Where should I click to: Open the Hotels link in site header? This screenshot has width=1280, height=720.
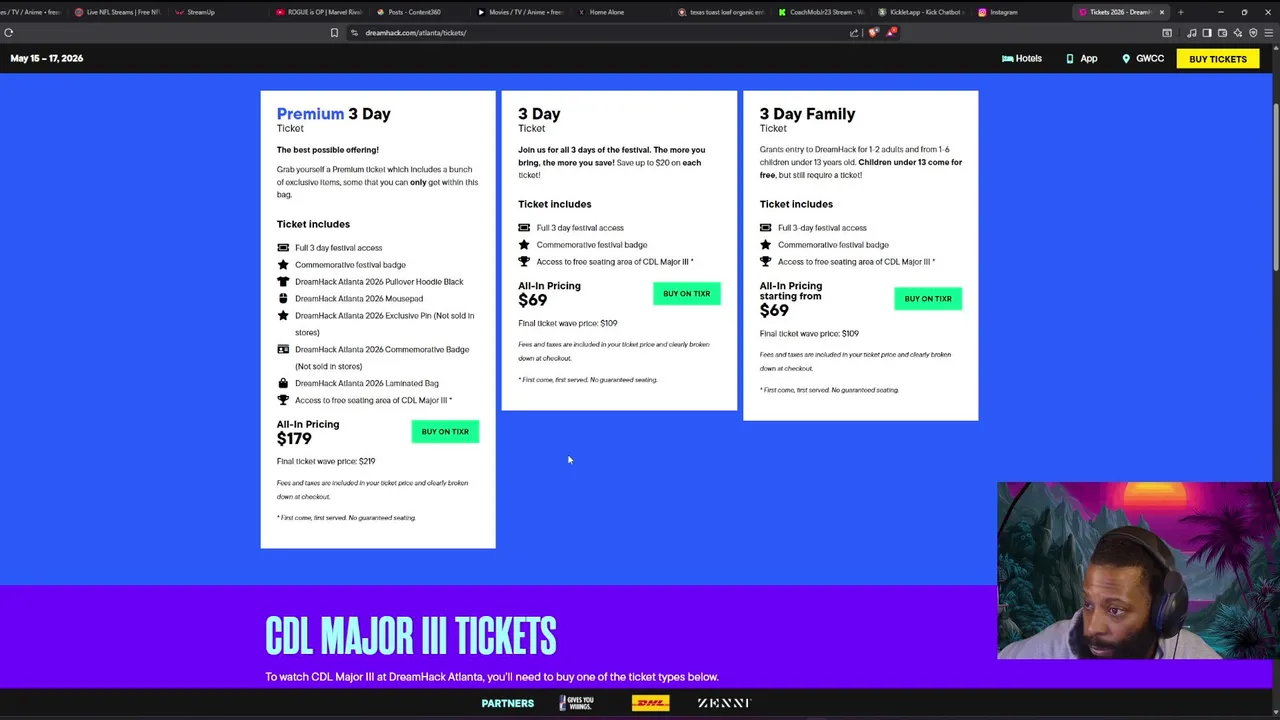[x=1022, y=58]
